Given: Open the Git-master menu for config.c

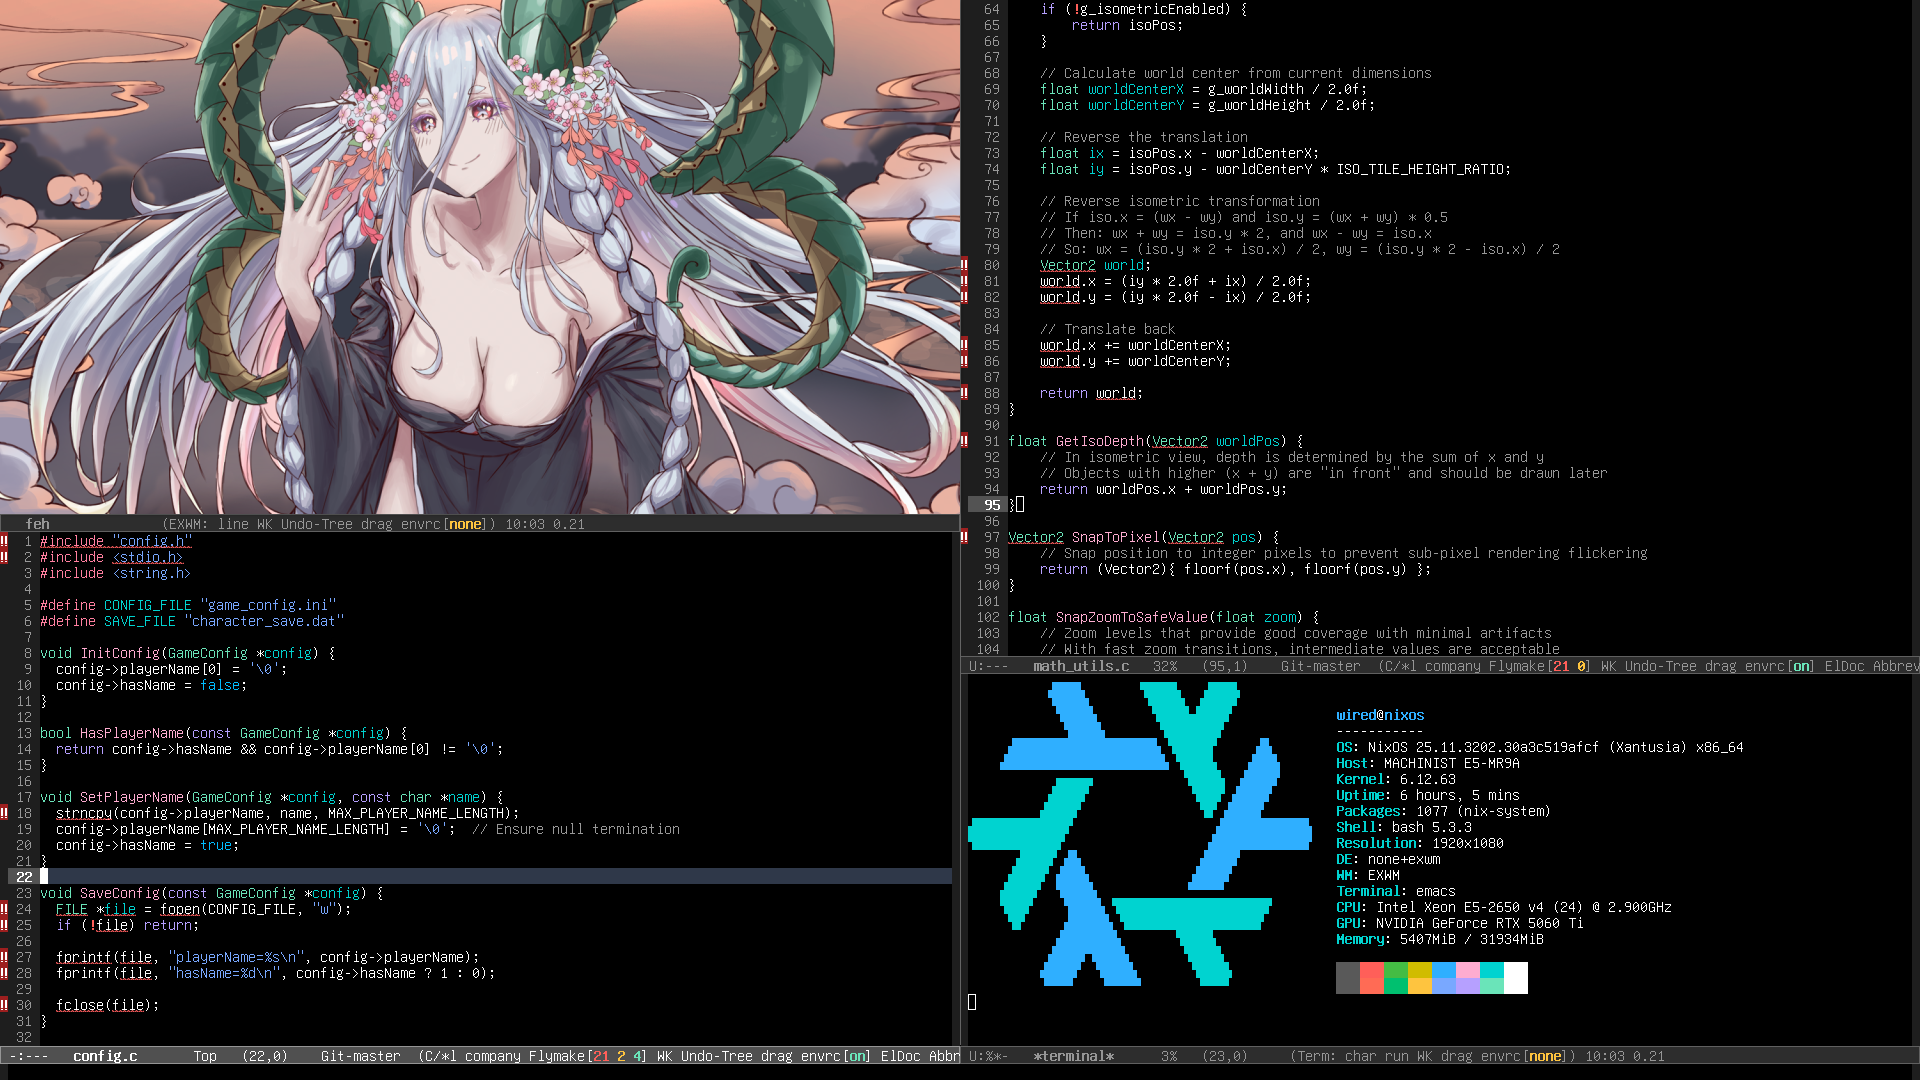Looking at the screenshot, I should [x=360, y=1056].
